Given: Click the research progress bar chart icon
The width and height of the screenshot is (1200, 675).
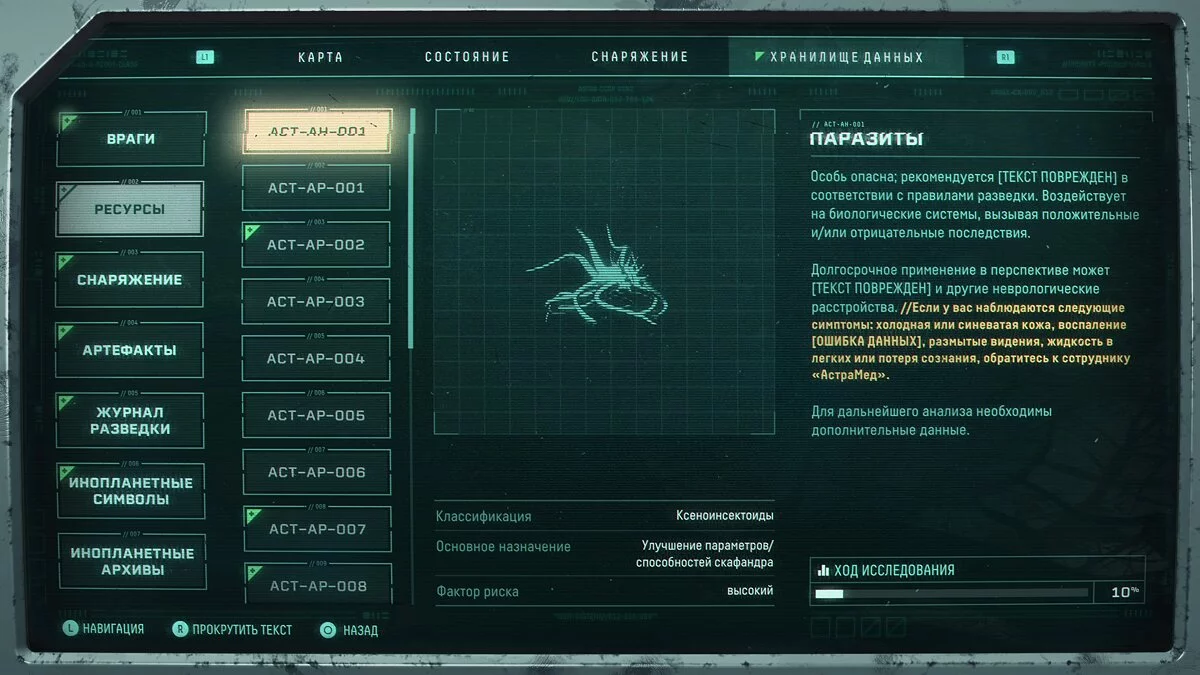Looking at the screenshot, I should (x=823, y=570).
